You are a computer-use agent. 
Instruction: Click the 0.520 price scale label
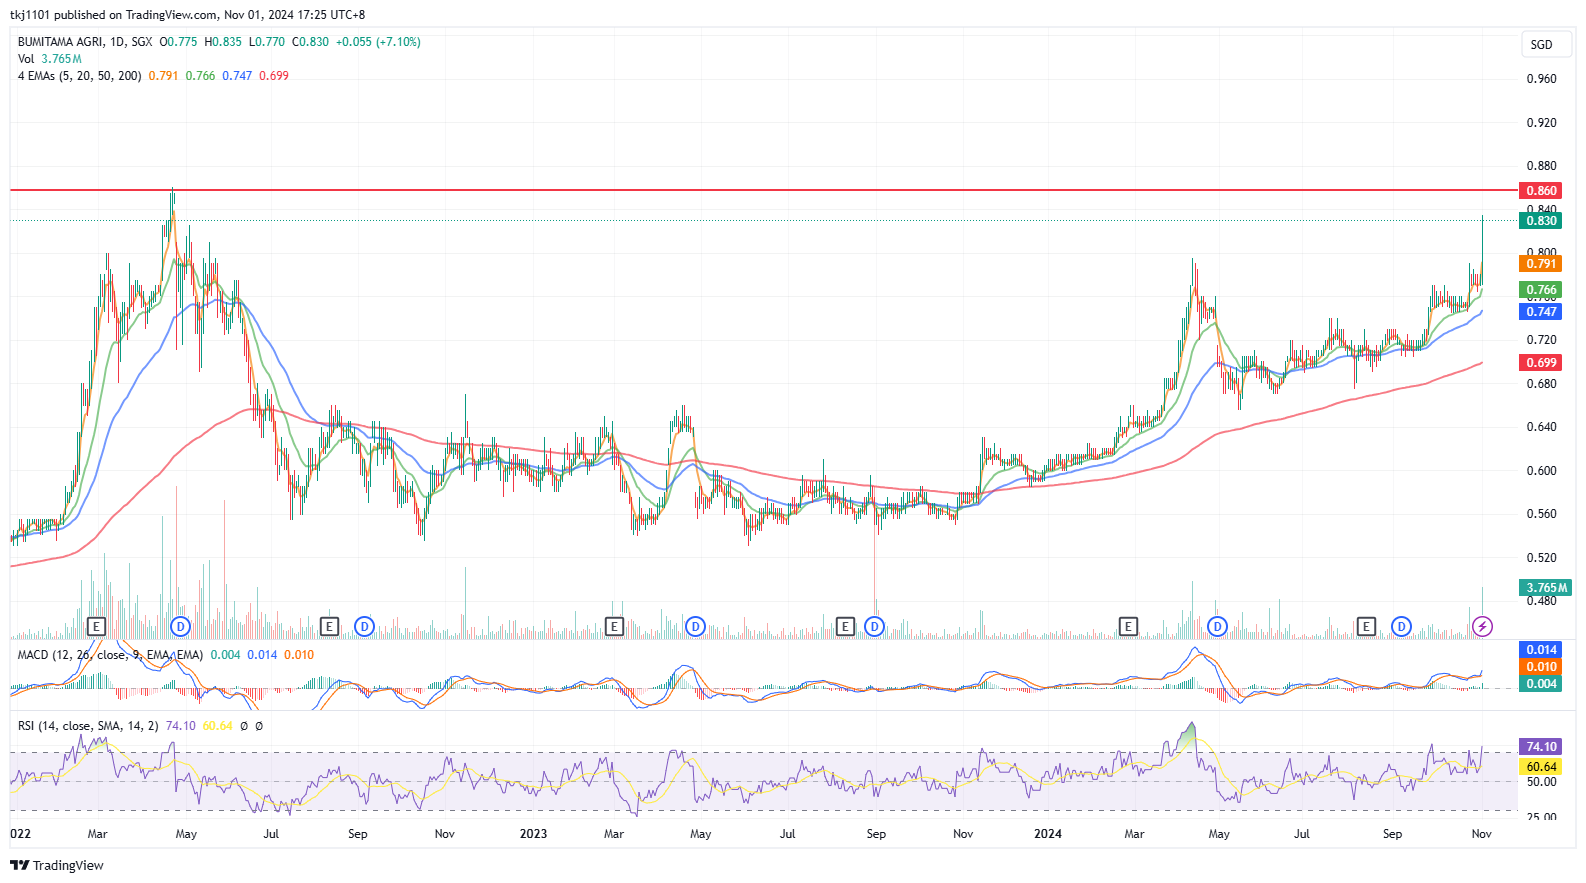pos(1541,558)
